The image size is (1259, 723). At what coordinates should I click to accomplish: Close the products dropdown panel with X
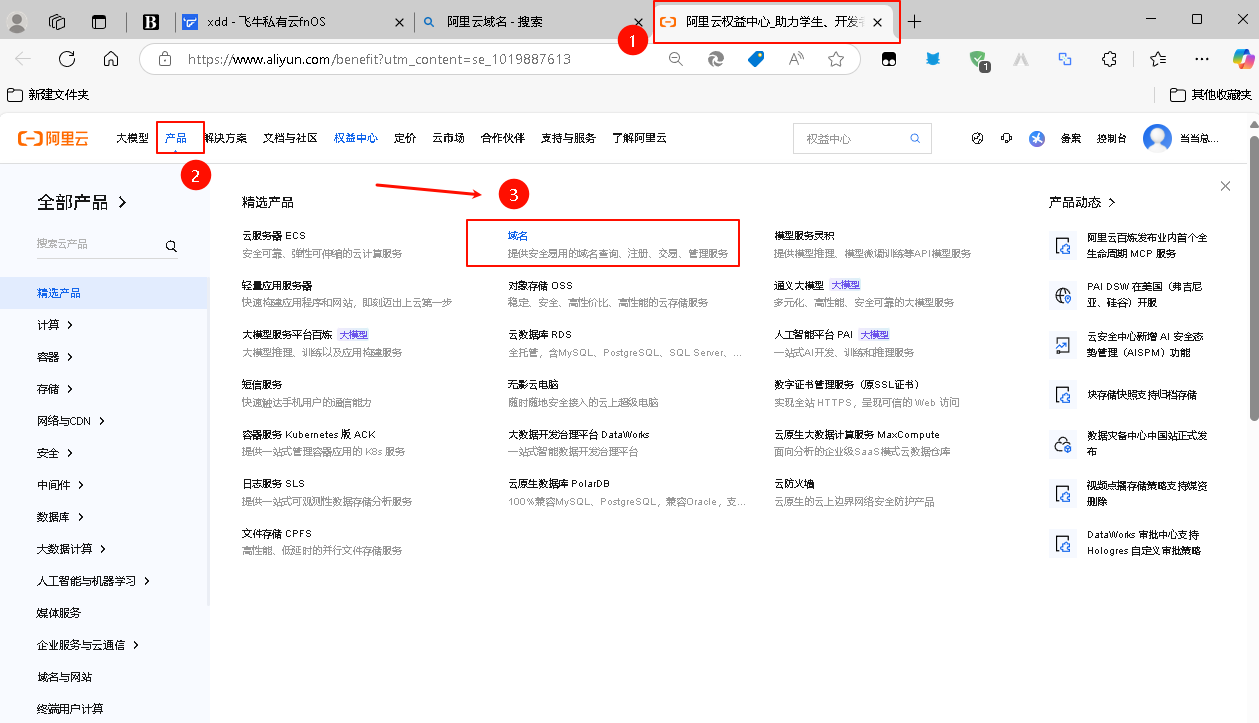pyautogui.click(x=1226, y=186)
